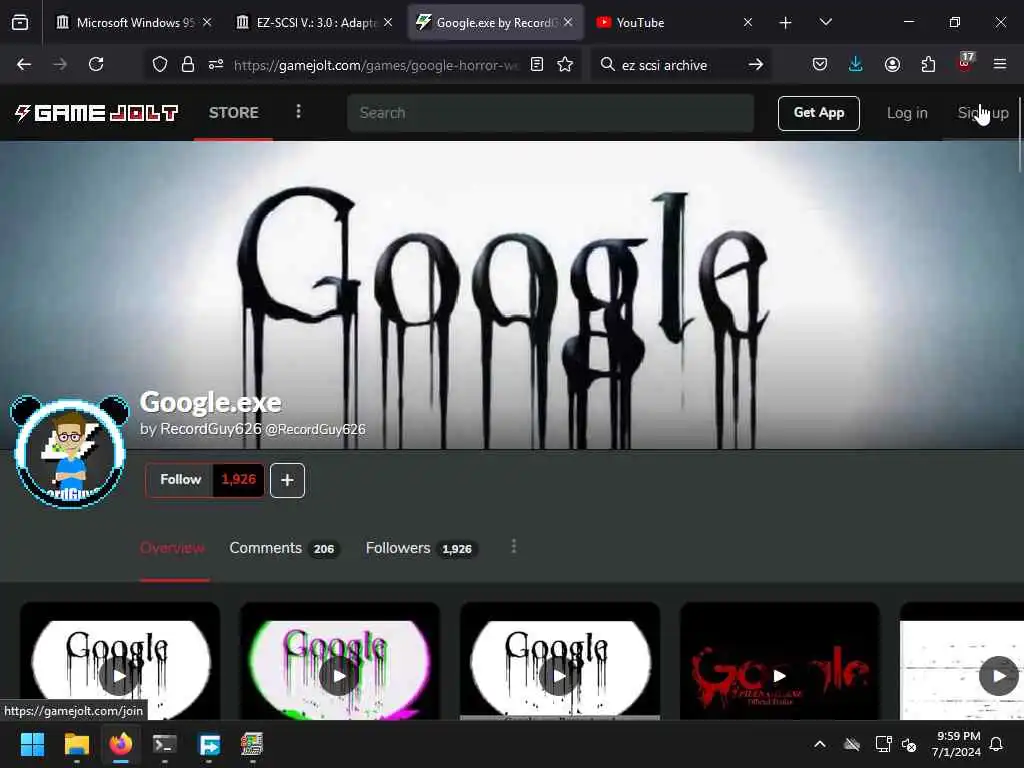
Task: Click the Game Jolt Search field
Action: click(x=551, y=113)
